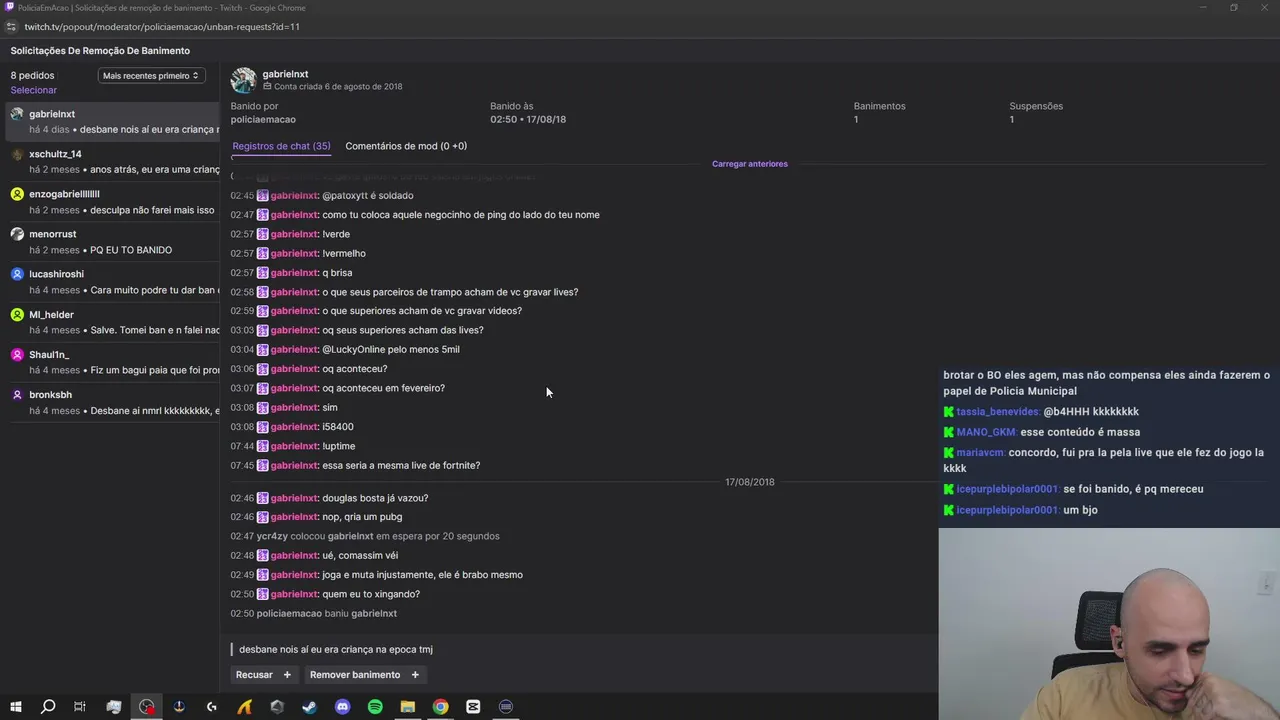Open OBS Studio from taskbar
1280x720 pixels.
coord(147,707)
